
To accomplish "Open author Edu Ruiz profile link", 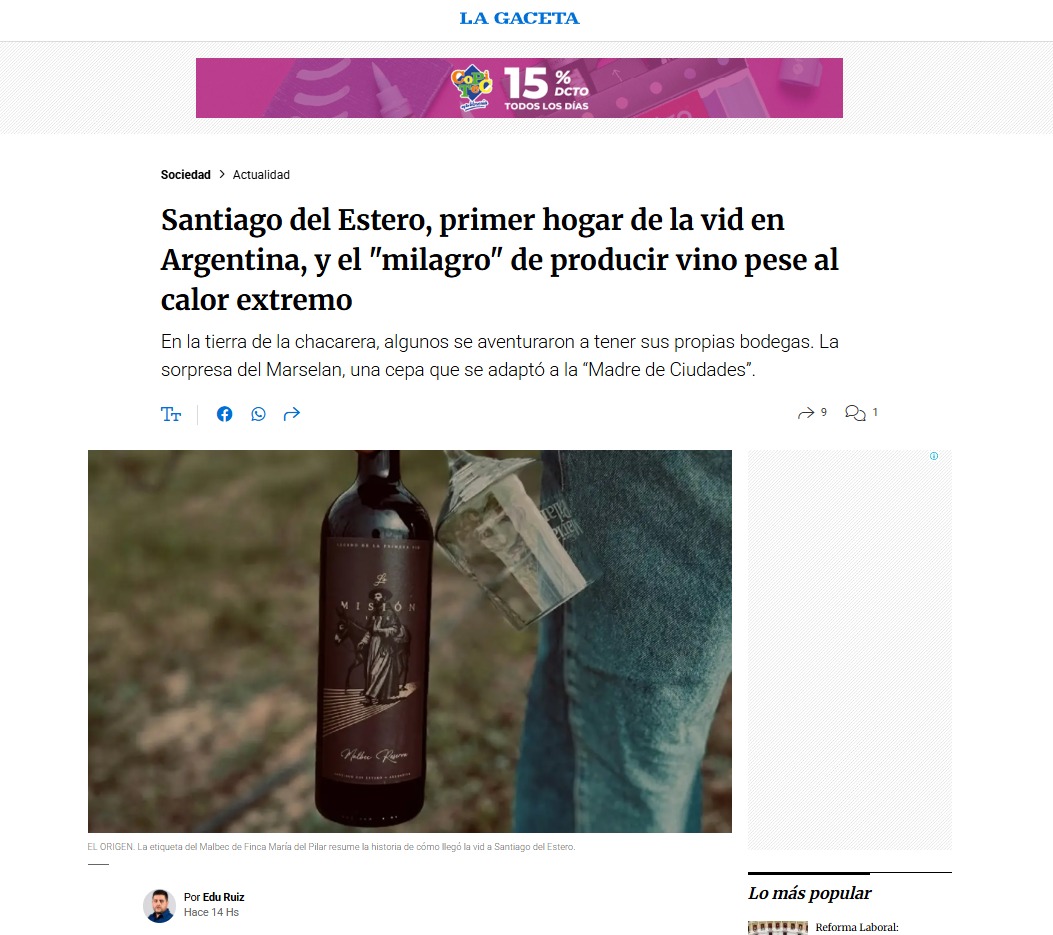I will point(224,897).
